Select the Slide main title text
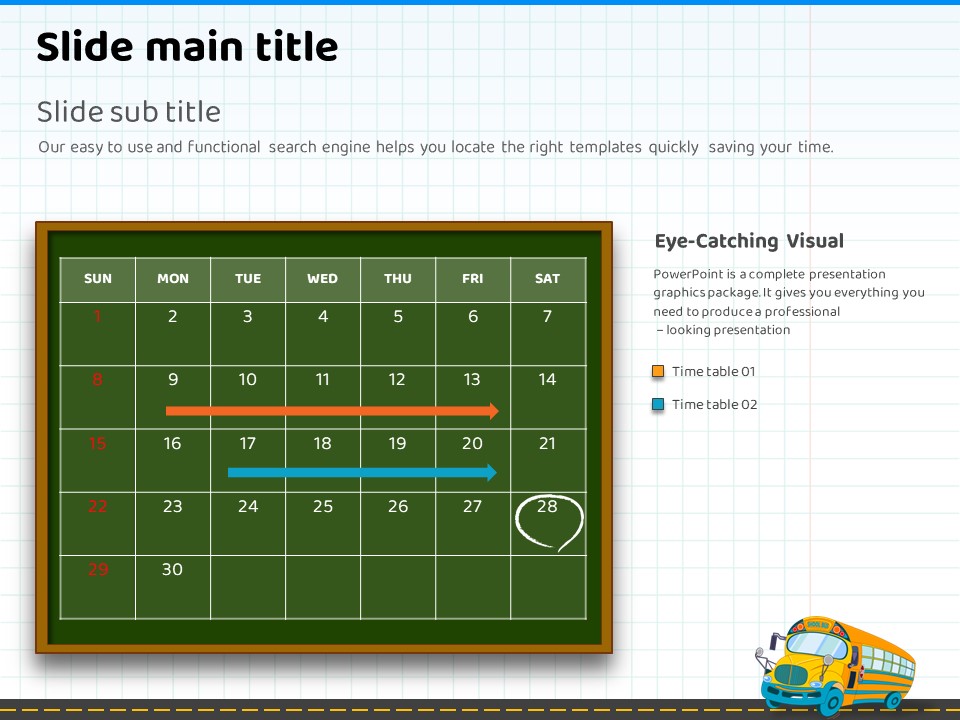The width and height of the screenshot is (960, 720). (x=187, y=47)
